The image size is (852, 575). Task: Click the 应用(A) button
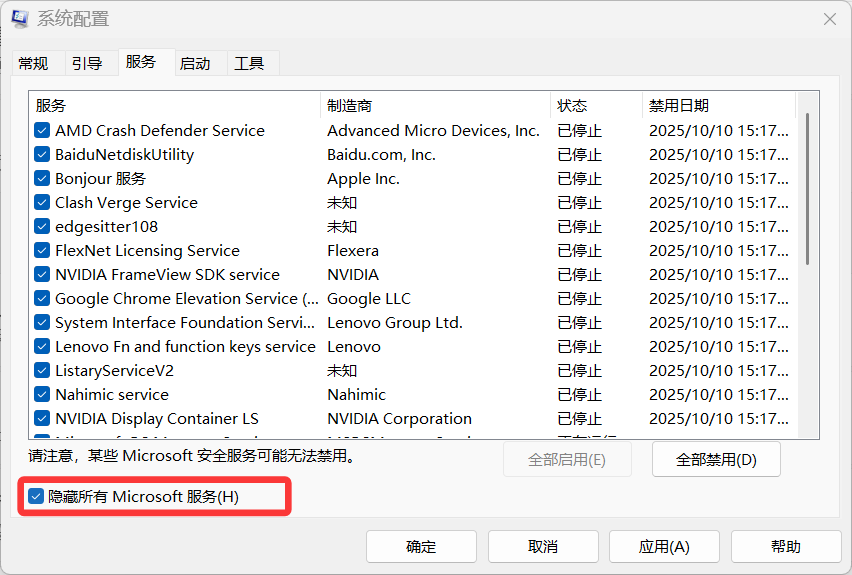[665, 547]
